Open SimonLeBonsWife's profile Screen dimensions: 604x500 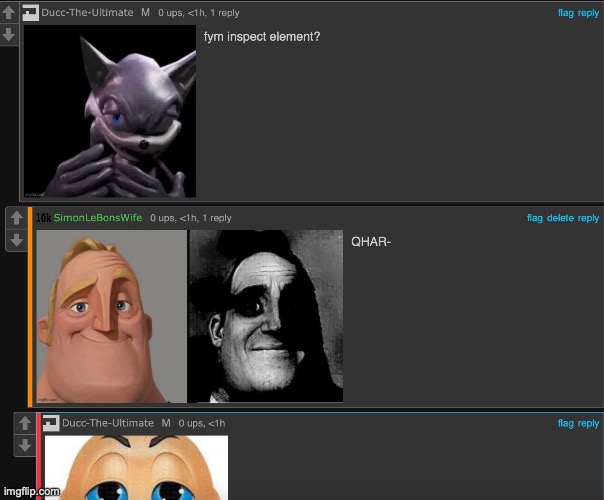click(98, 218)
